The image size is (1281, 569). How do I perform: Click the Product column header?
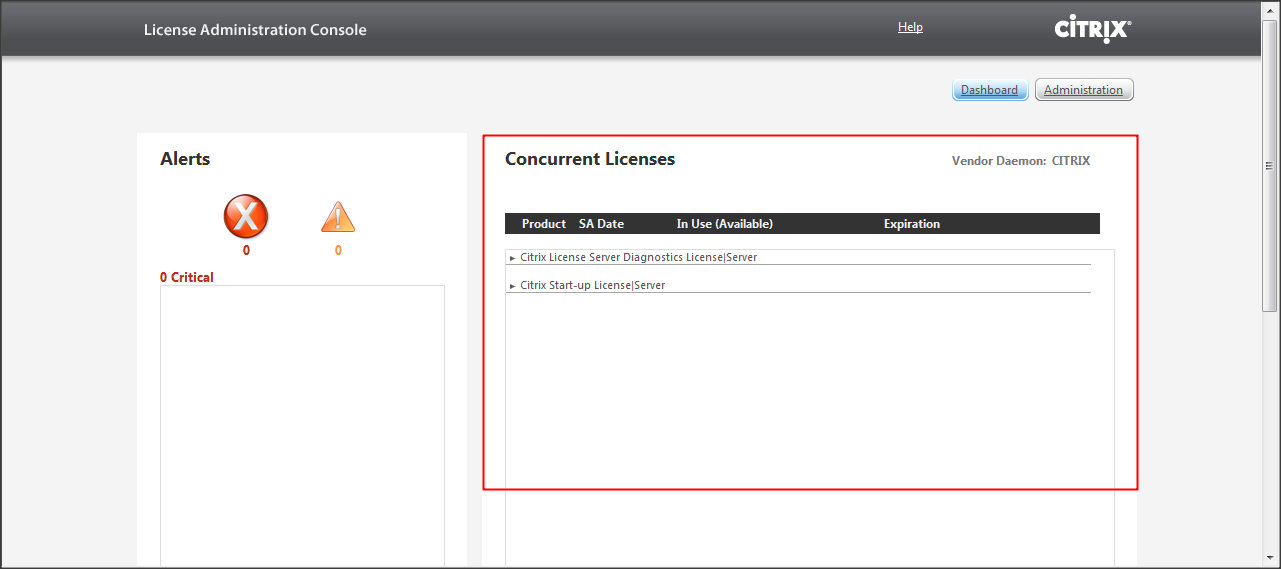click(544, 224)
